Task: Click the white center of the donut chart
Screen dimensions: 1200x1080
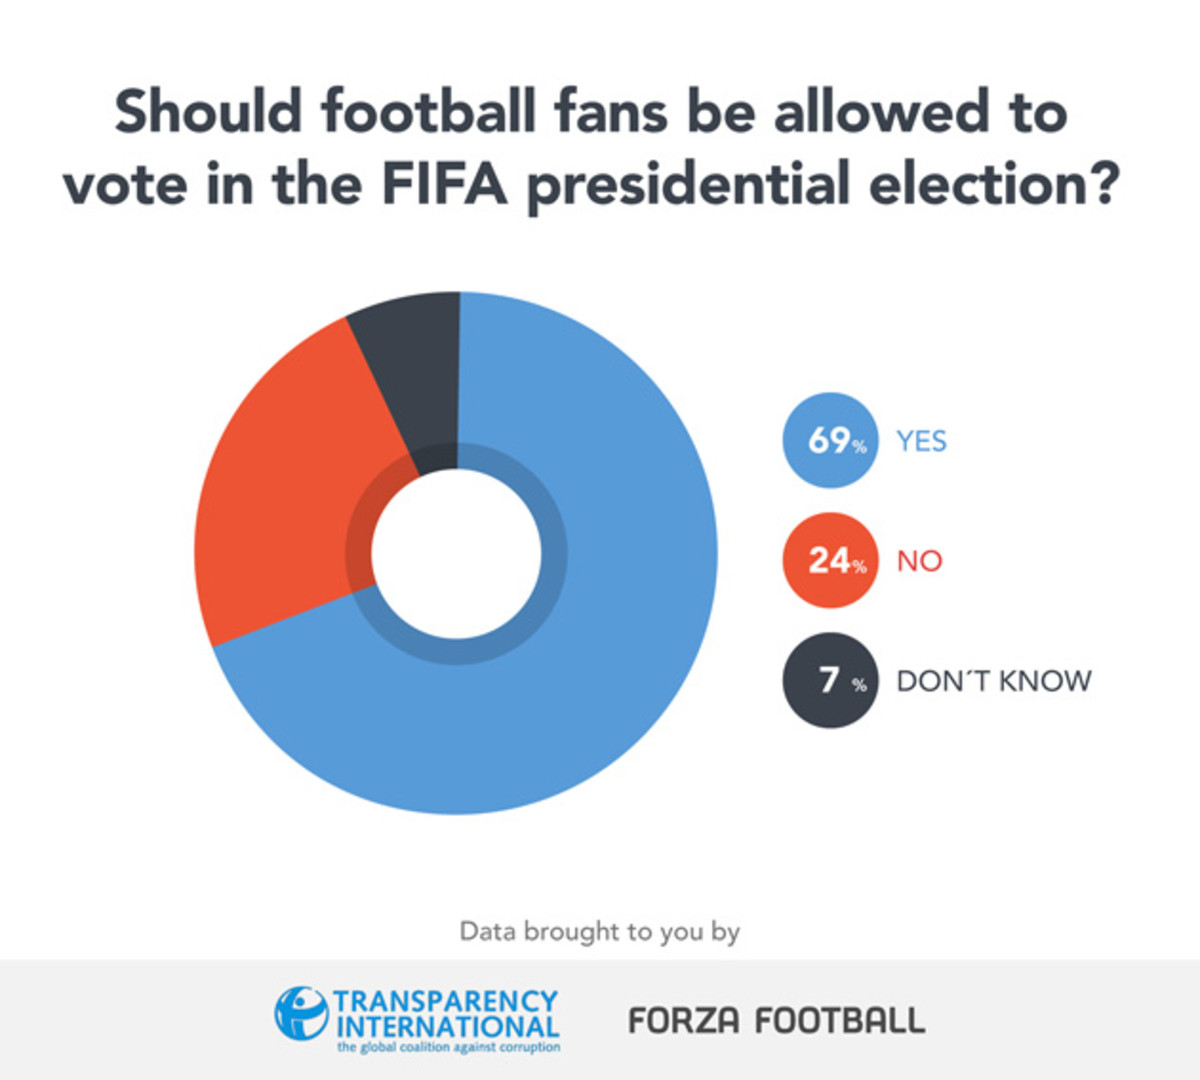Action: click(457, 553)
